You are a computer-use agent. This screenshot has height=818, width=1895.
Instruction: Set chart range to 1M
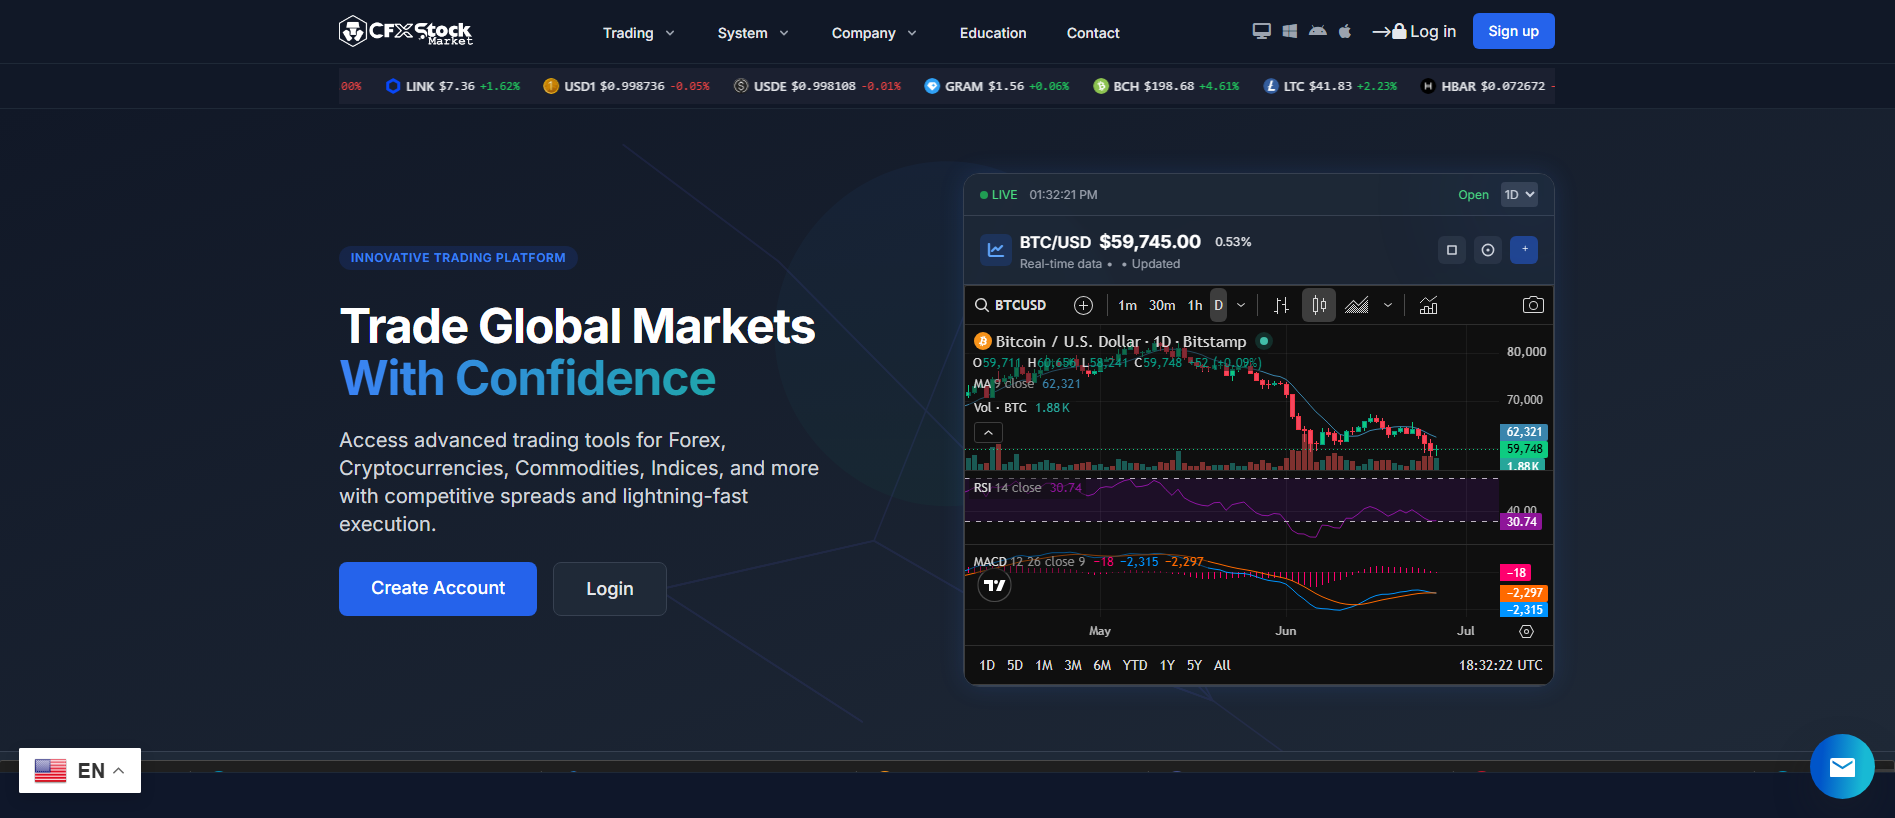pos(1044,665)
